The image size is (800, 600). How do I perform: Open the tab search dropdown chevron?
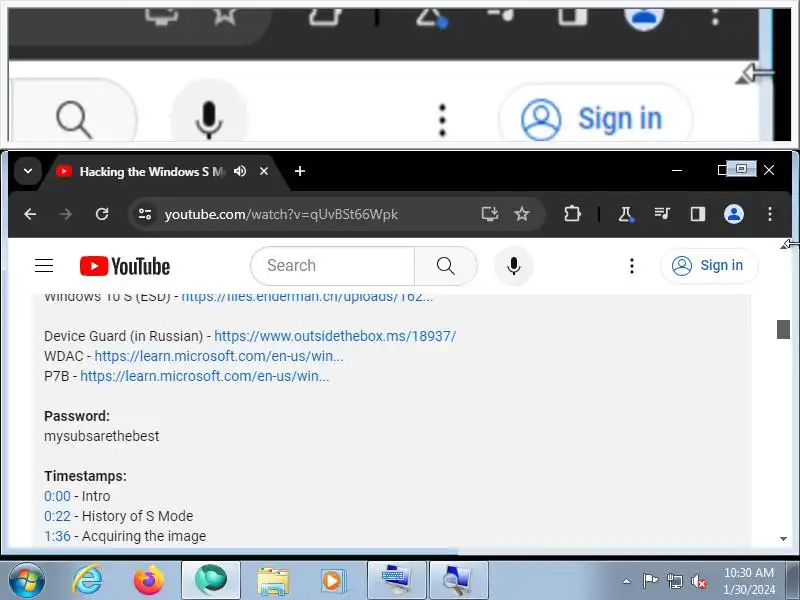point(28,171)
